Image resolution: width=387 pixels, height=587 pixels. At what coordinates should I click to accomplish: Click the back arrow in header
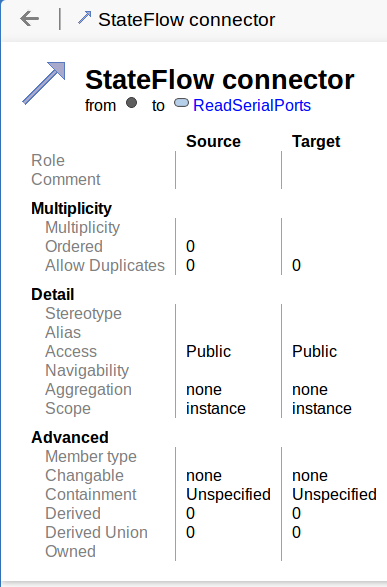(30, 19)
